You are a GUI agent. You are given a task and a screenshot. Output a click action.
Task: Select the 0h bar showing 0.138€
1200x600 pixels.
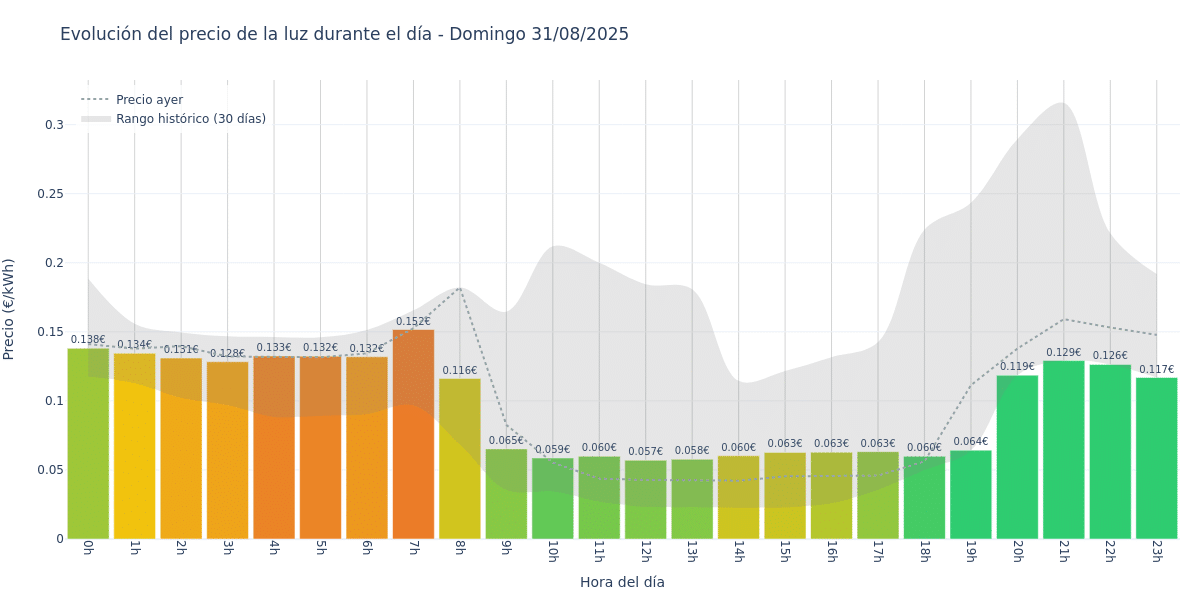click(88, 444)
